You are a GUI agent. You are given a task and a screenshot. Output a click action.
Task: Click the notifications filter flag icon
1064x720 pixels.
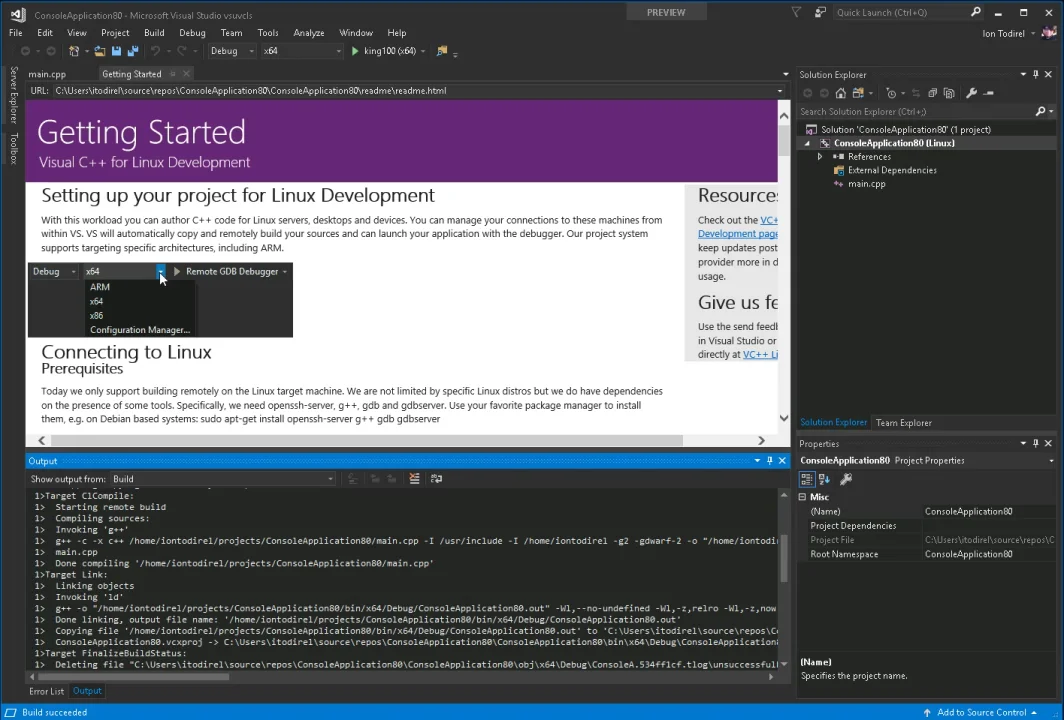tap(796, 12)
